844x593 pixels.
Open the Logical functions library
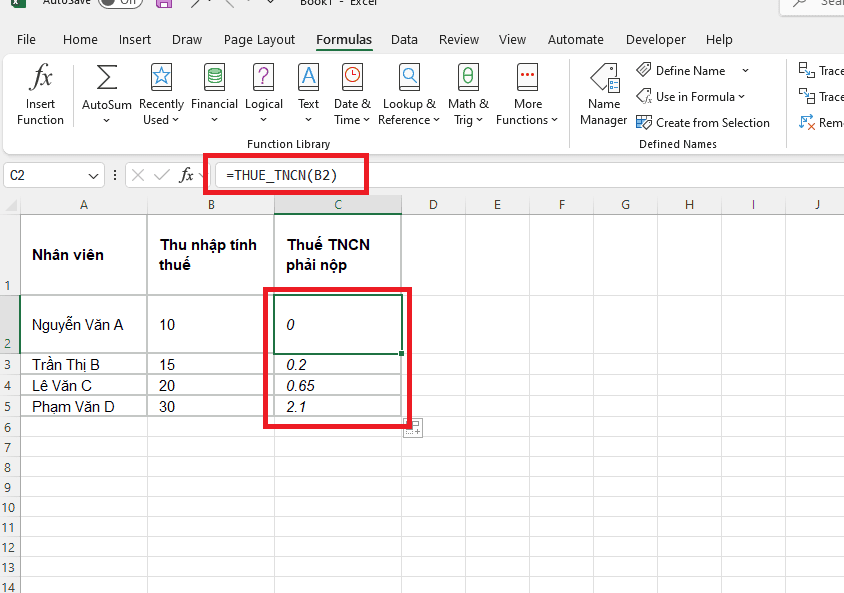263,94
